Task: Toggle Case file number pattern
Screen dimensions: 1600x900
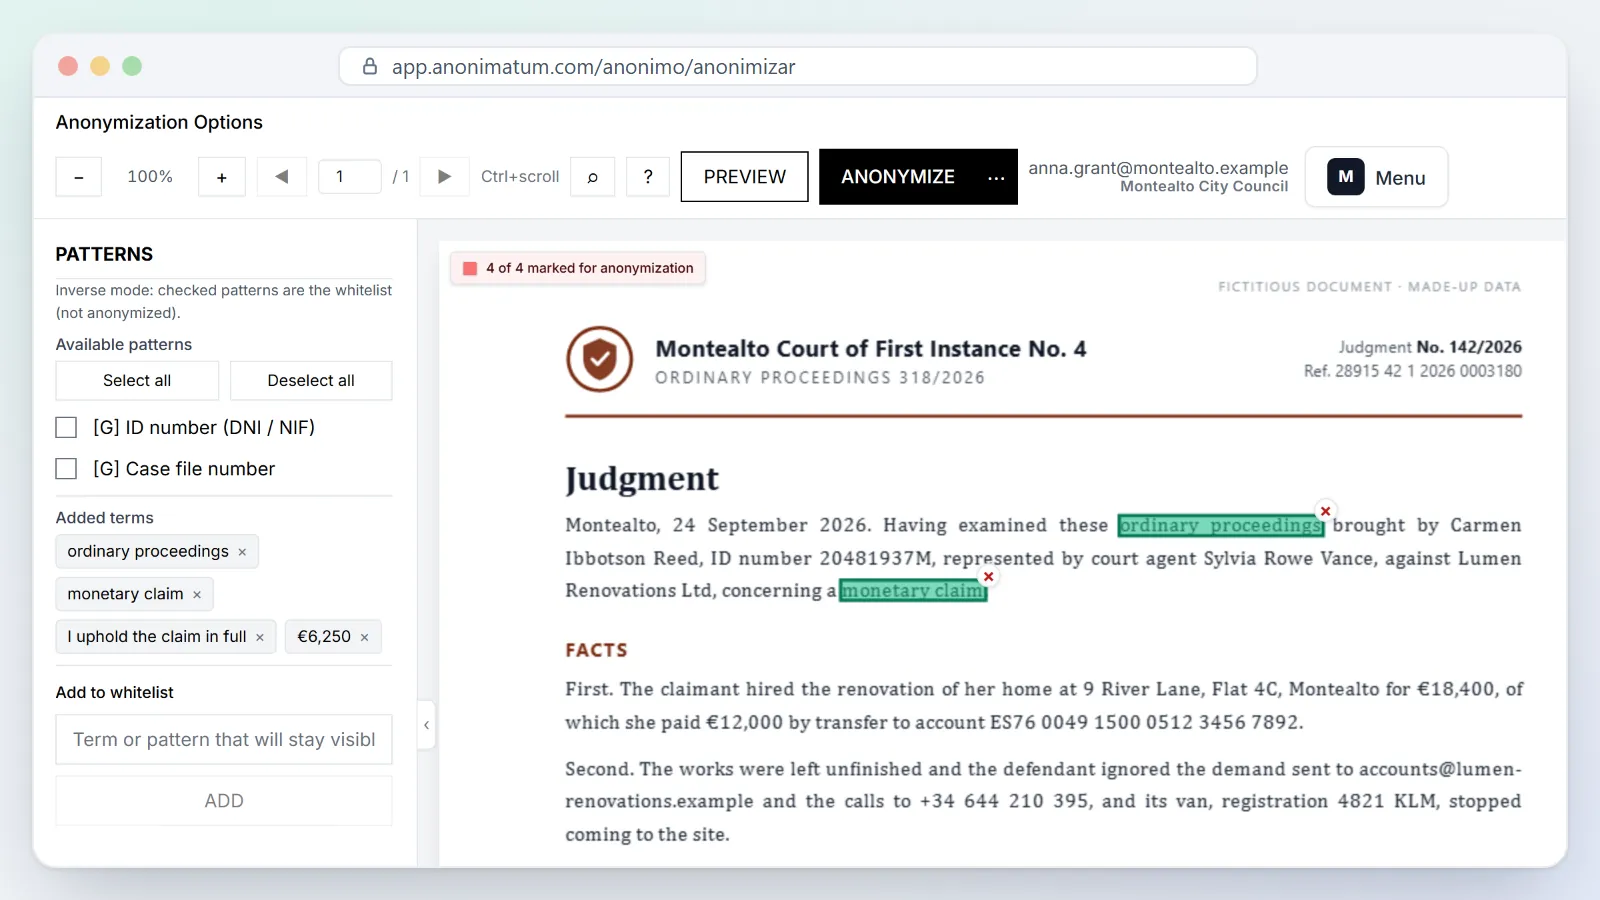Action: [x=66, y=469]
